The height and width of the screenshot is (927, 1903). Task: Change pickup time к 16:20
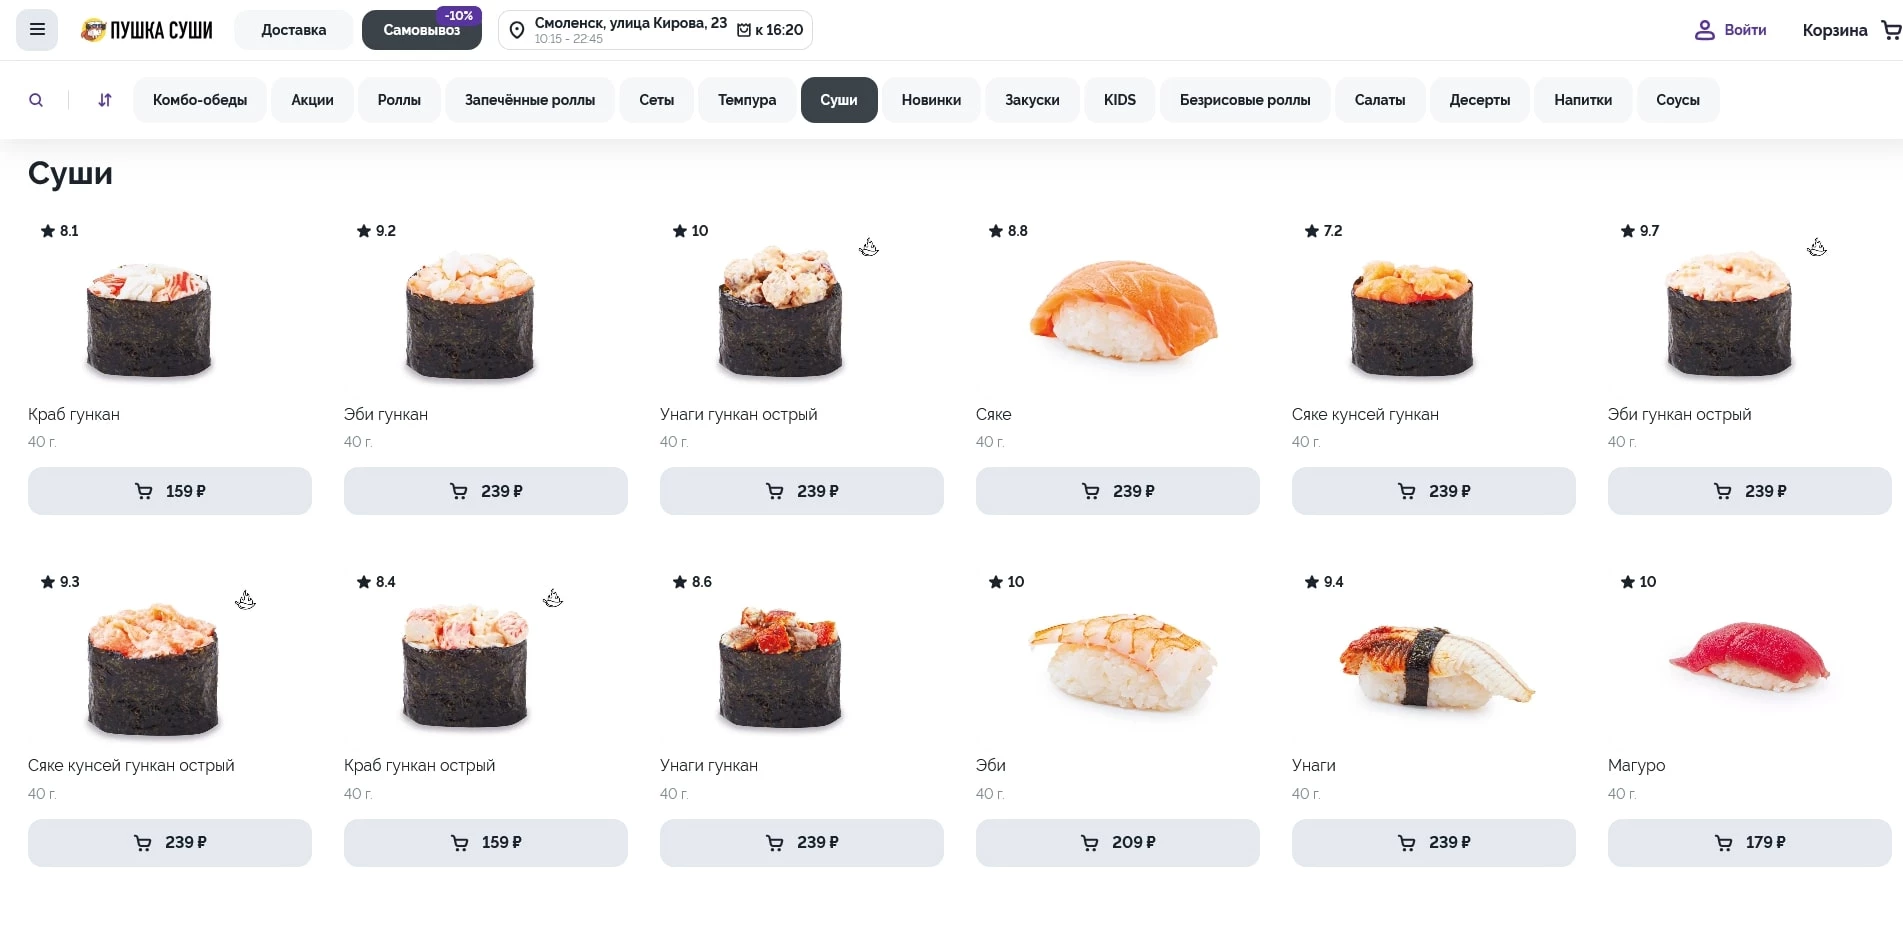[x=770, y=30]
